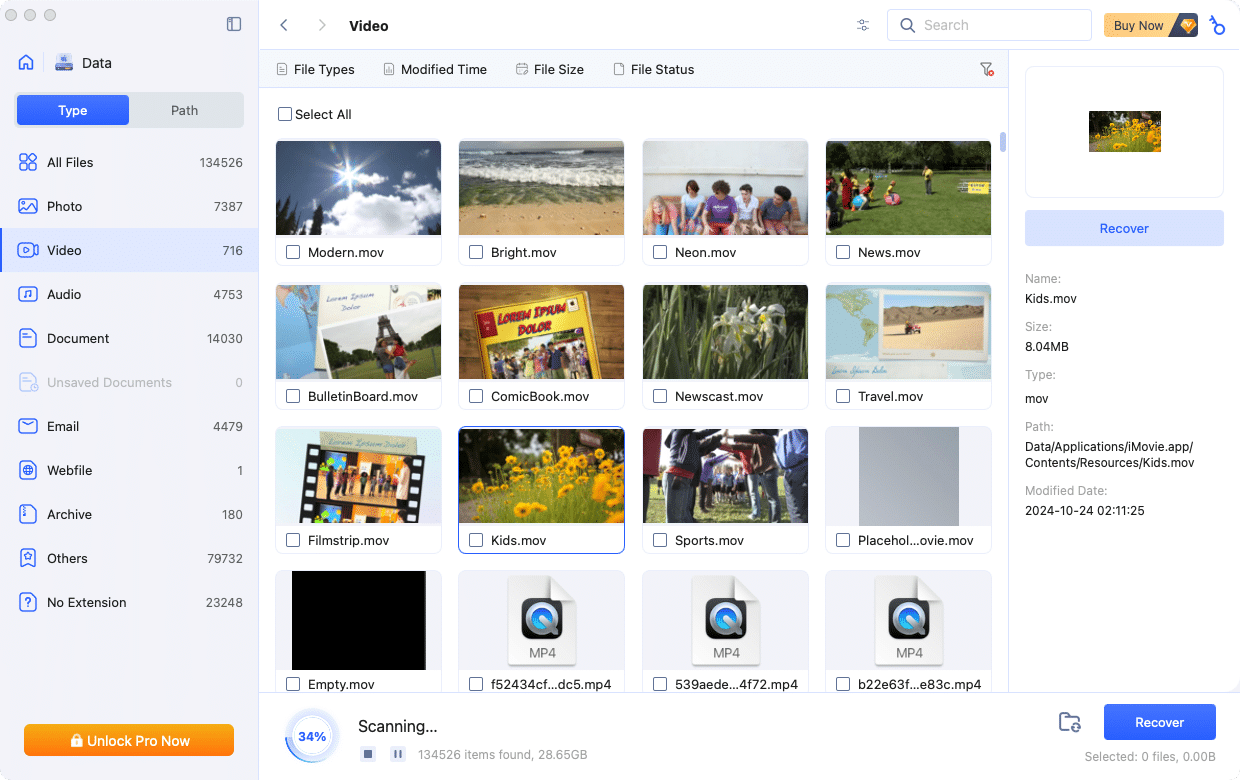This screenshot has width=1240, height=780.
Task: Go back with the left arrow
Action: point(284,25)
